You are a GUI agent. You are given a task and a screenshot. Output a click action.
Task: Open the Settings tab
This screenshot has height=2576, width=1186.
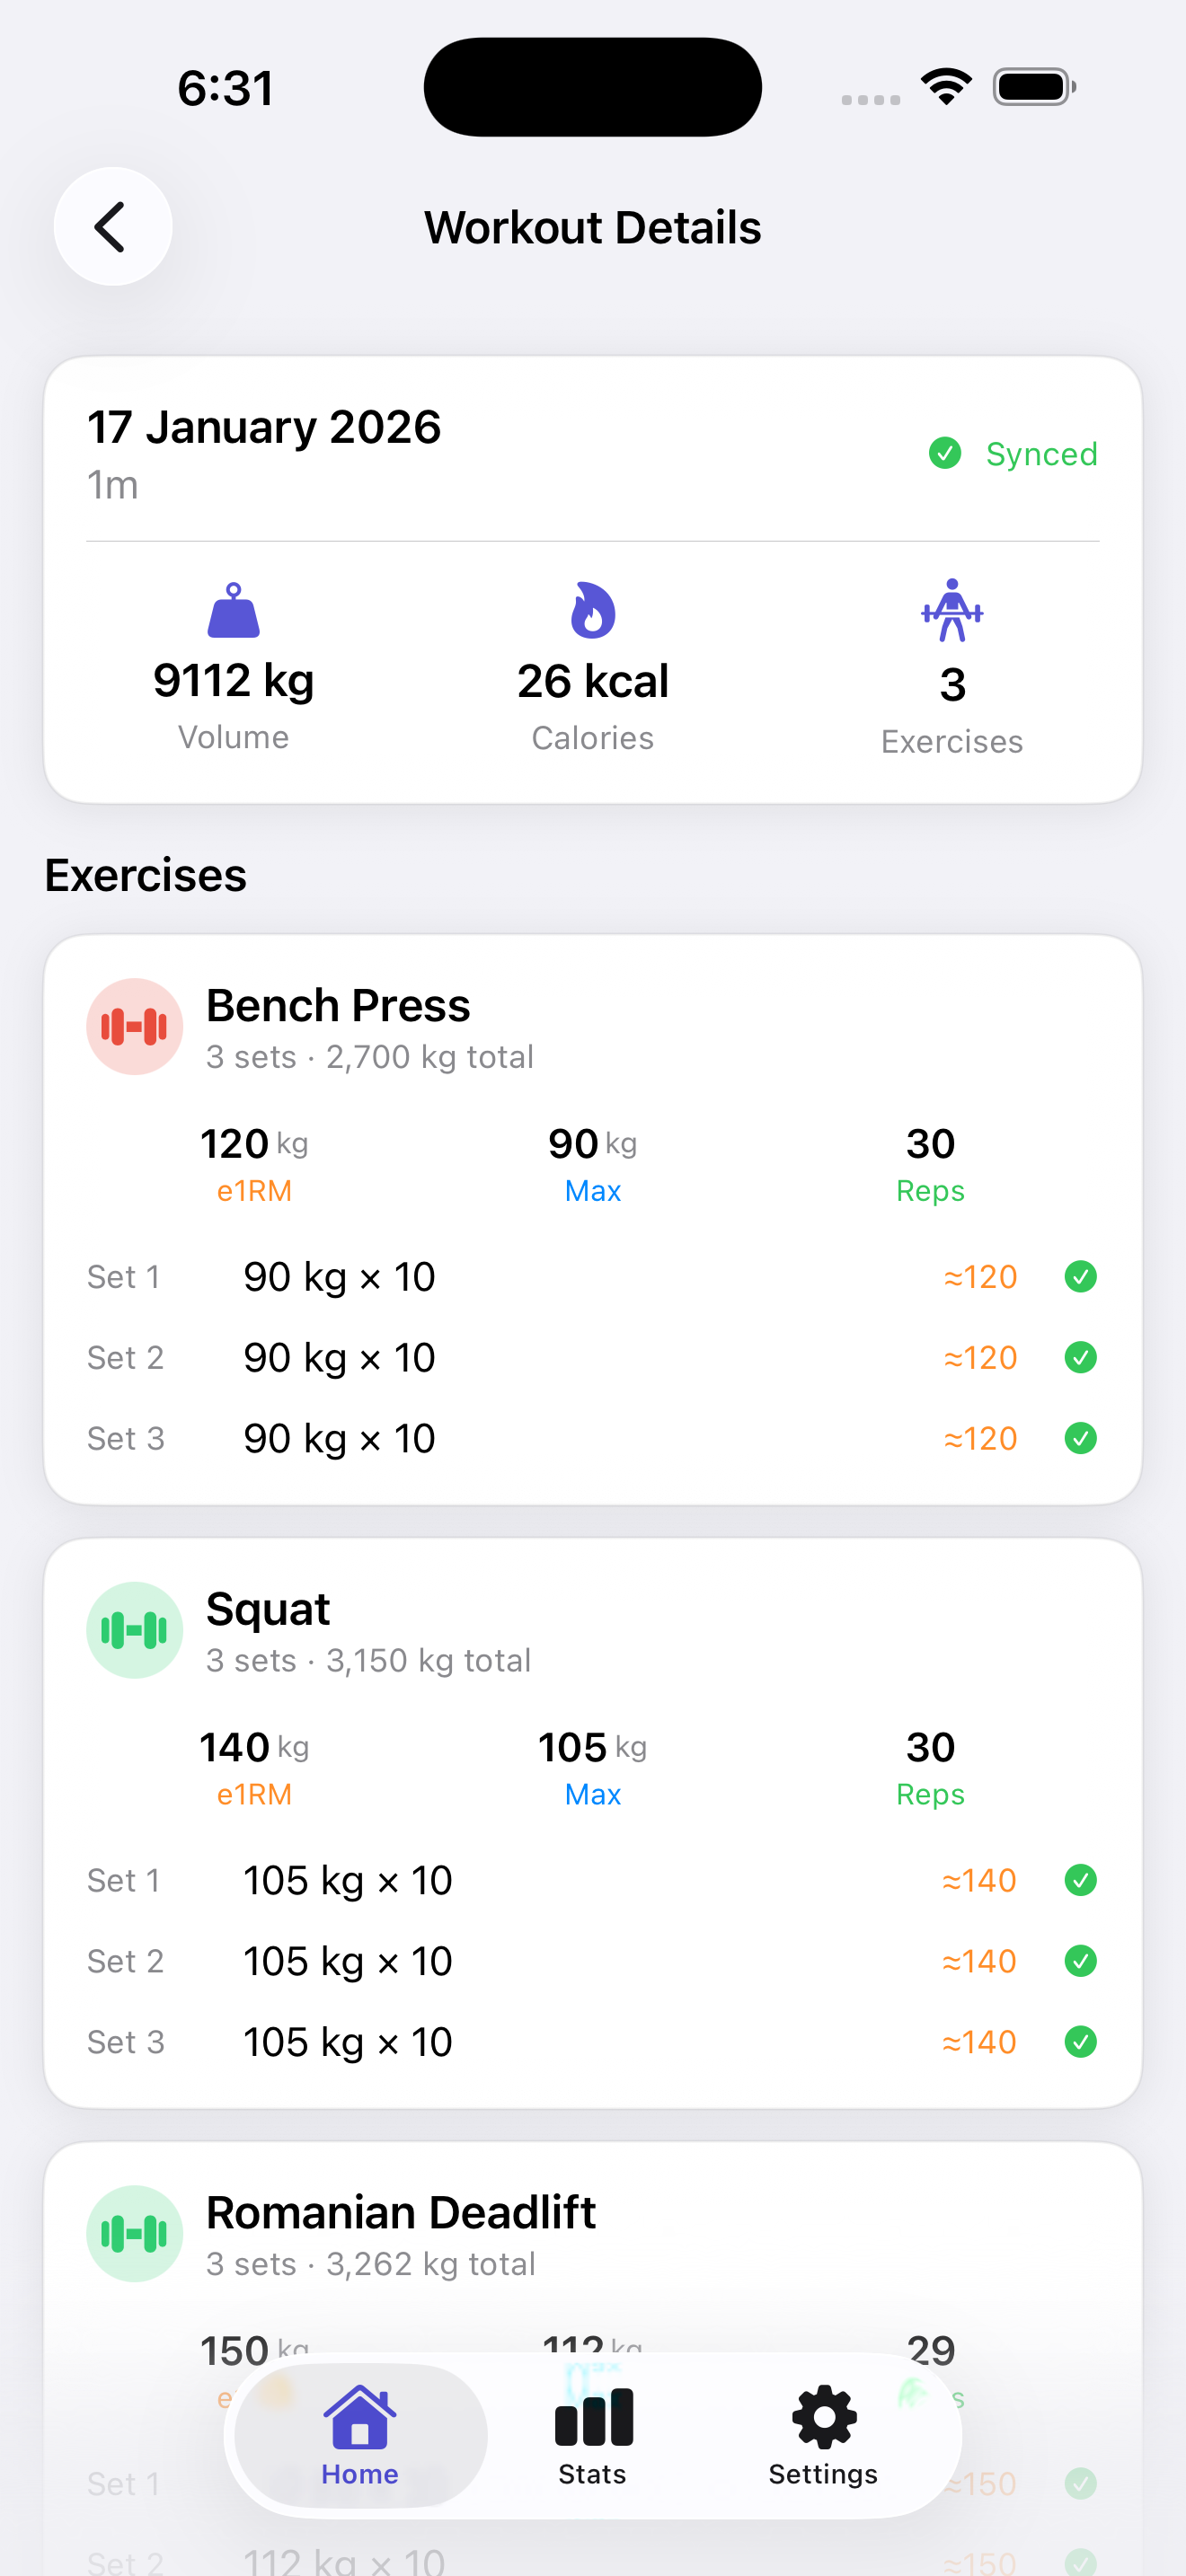[823, 2436]
